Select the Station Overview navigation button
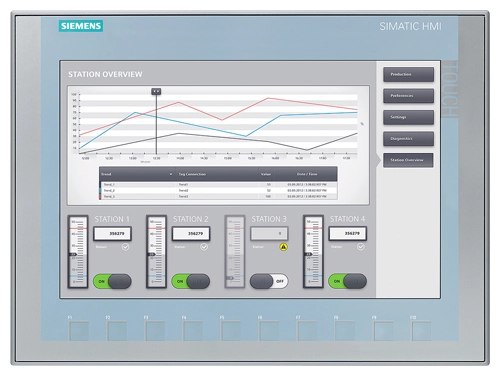This screenshot has width=500, height=376. click(x=408, y=160)
